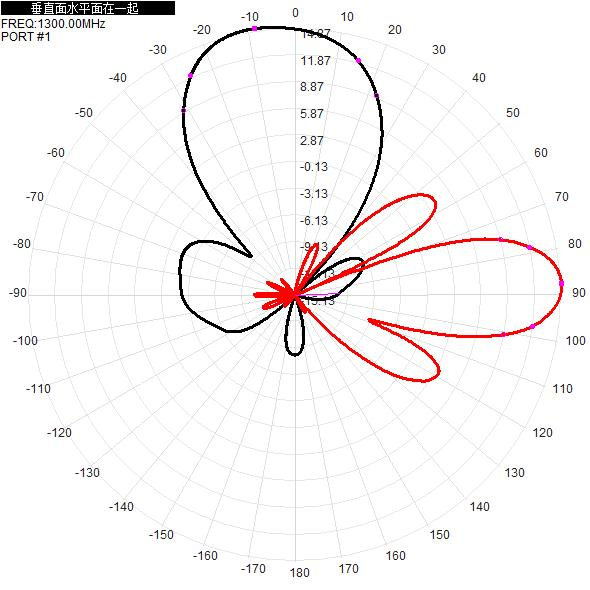Select the 8.87 radial gain label
This screenshot has height=590, width=590.
click(312, 87)
